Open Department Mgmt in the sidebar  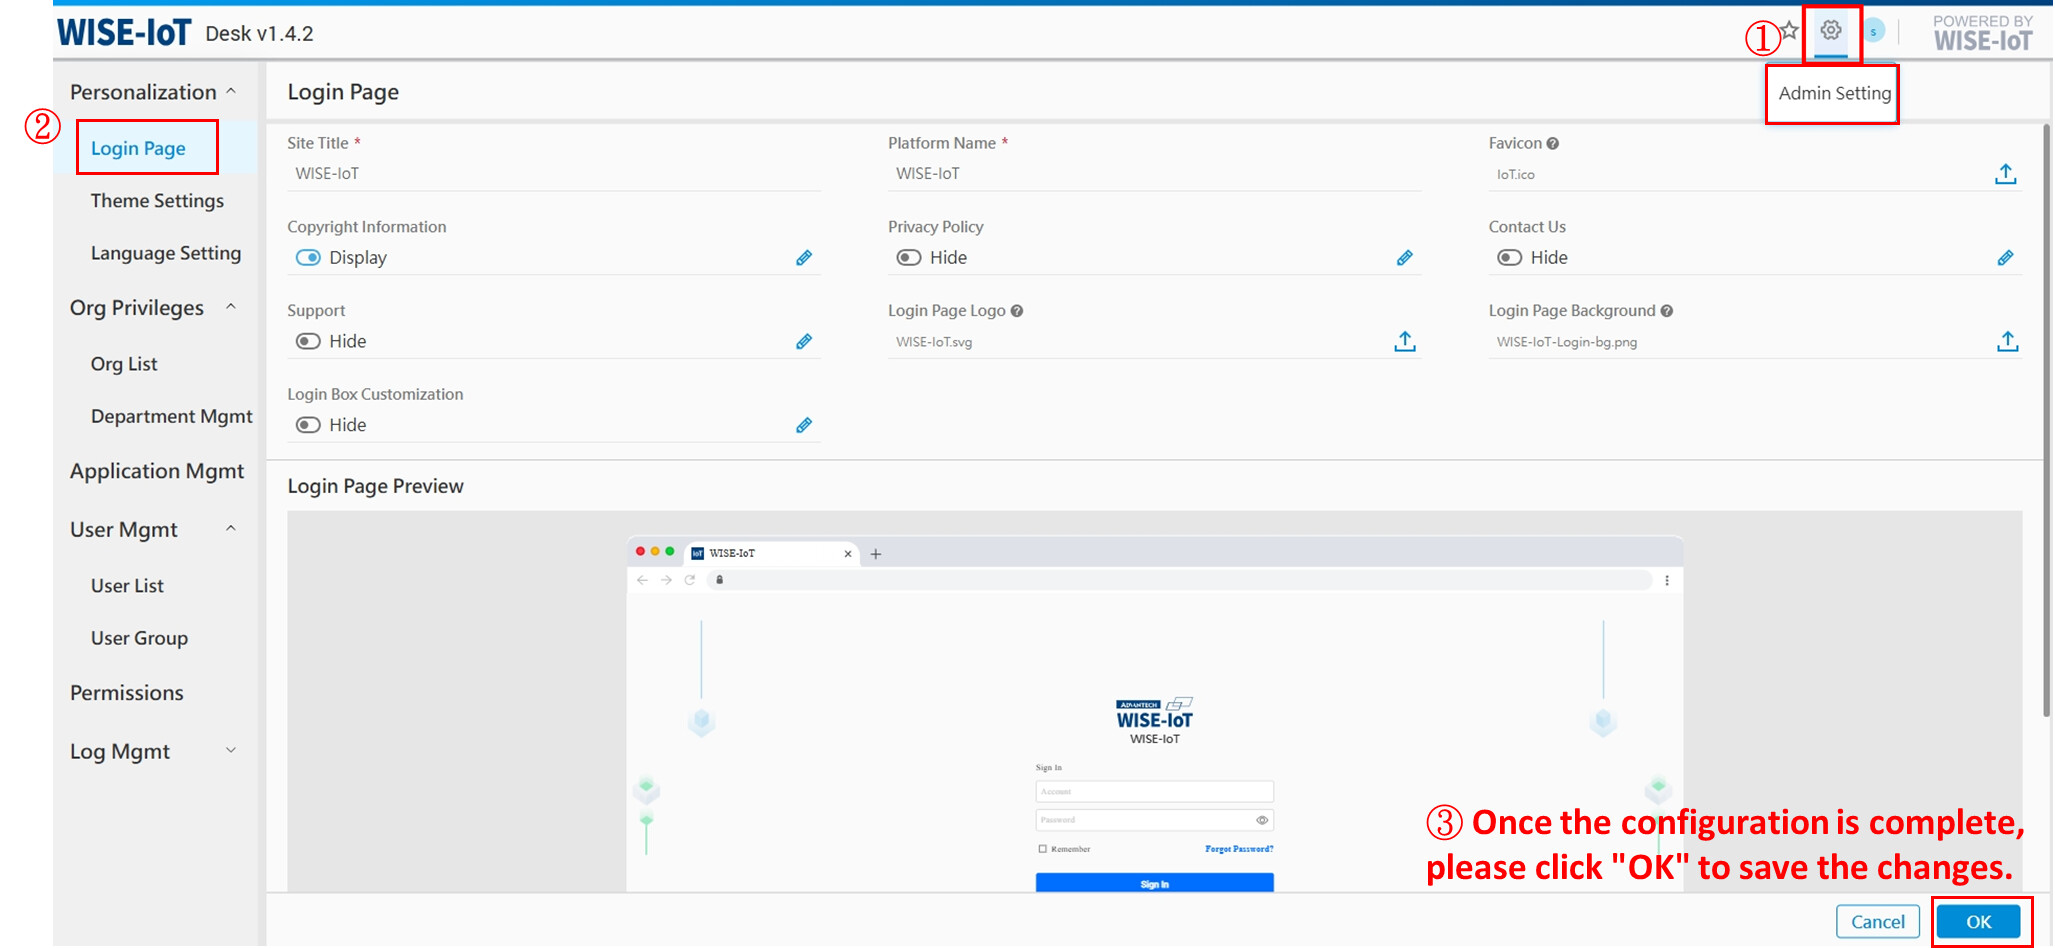172,416
